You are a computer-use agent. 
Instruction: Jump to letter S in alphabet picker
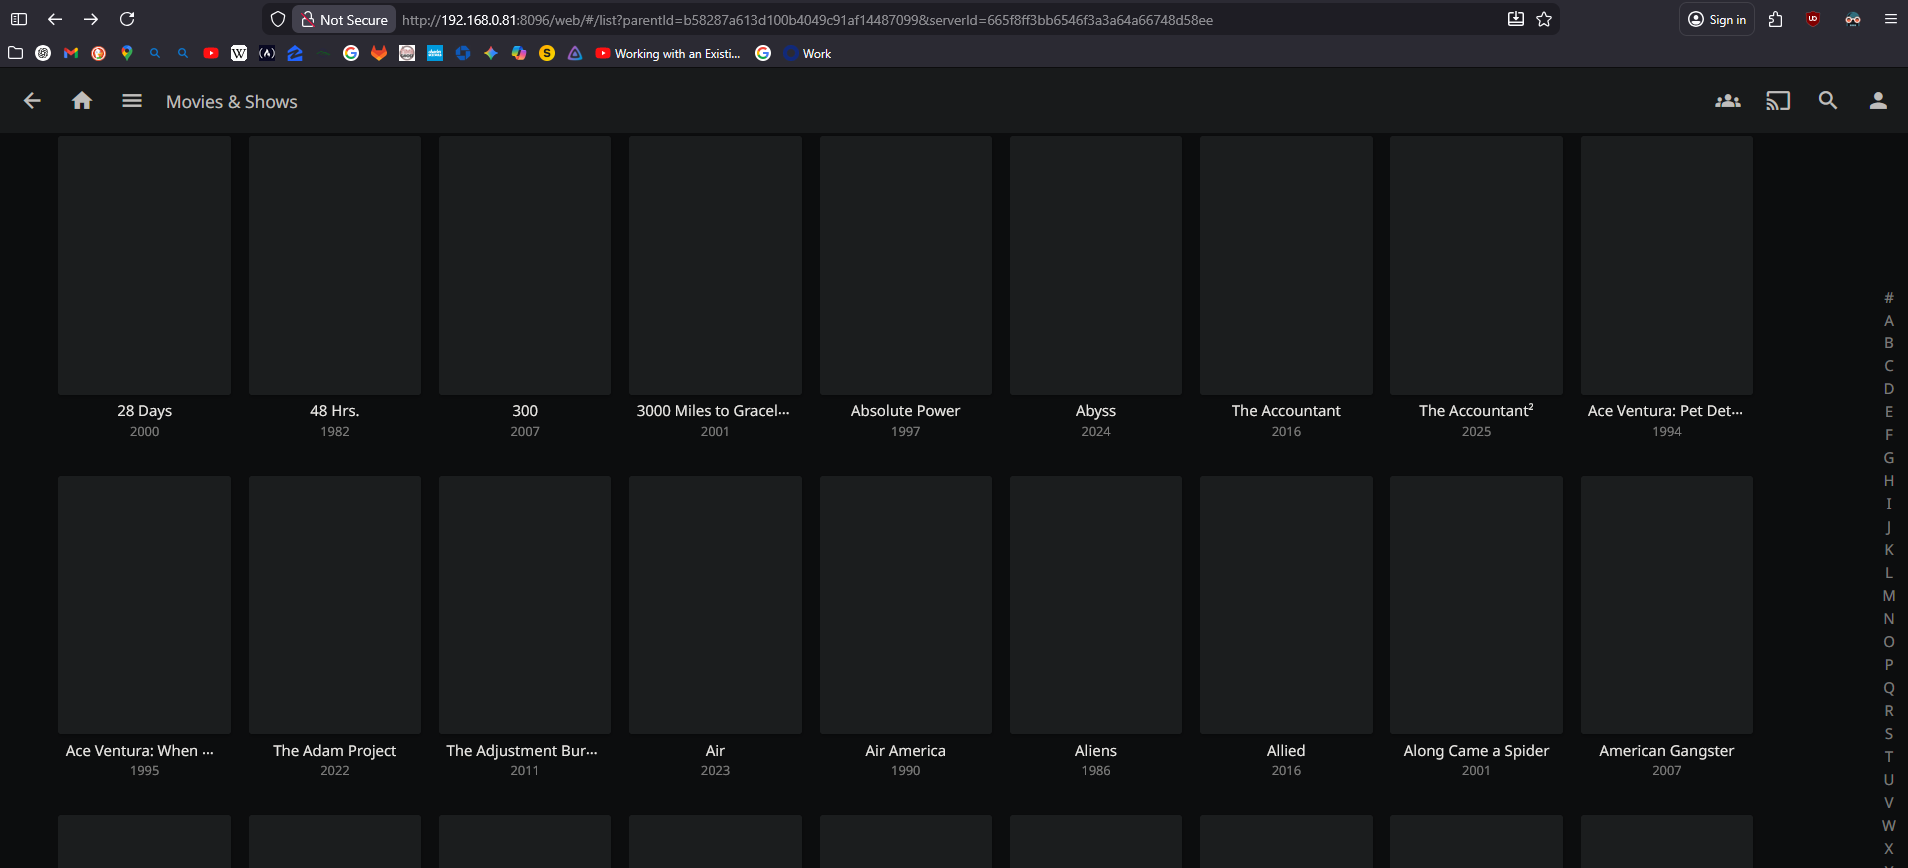point(1888,734)
